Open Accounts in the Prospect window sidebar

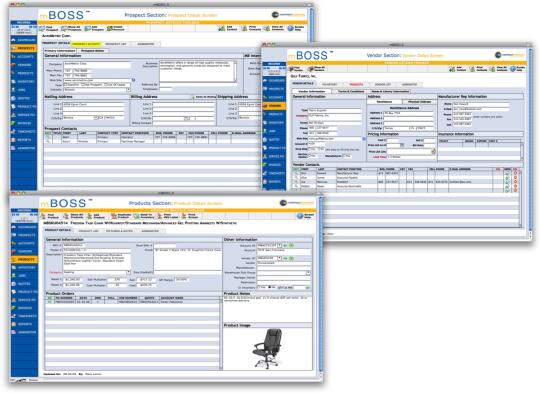pyautogui.click(x=23, y=57)
